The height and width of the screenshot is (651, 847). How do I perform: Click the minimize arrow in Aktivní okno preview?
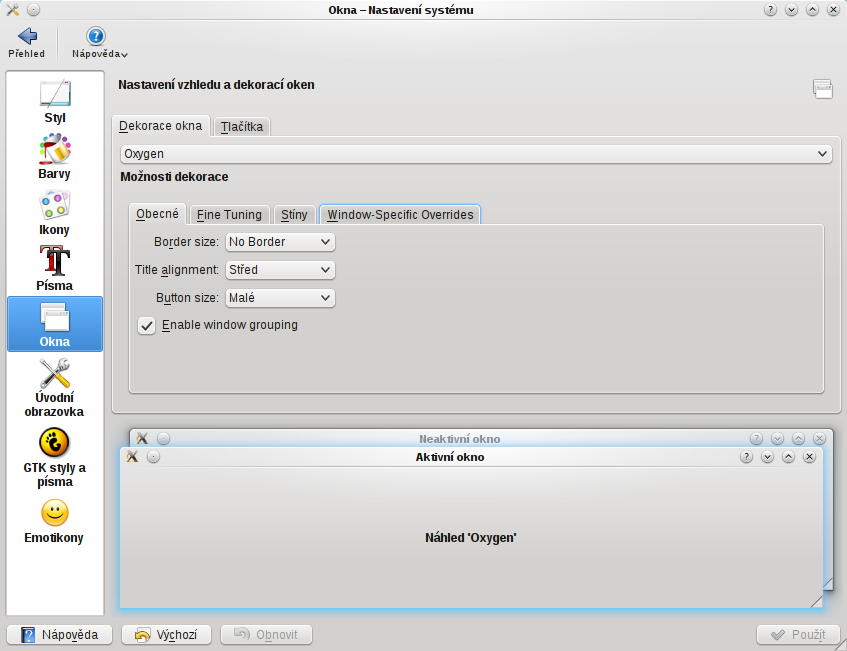tap(767, 457)
